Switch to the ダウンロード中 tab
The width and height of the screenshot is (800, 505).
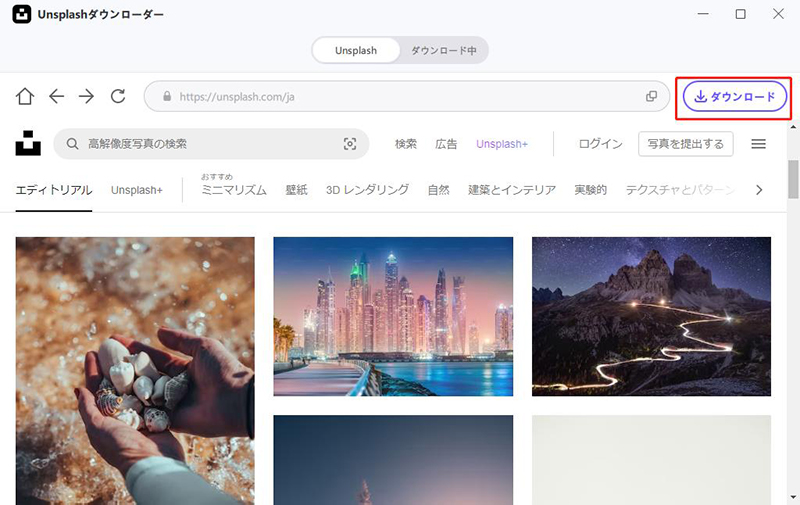click(x=443, y=50)
